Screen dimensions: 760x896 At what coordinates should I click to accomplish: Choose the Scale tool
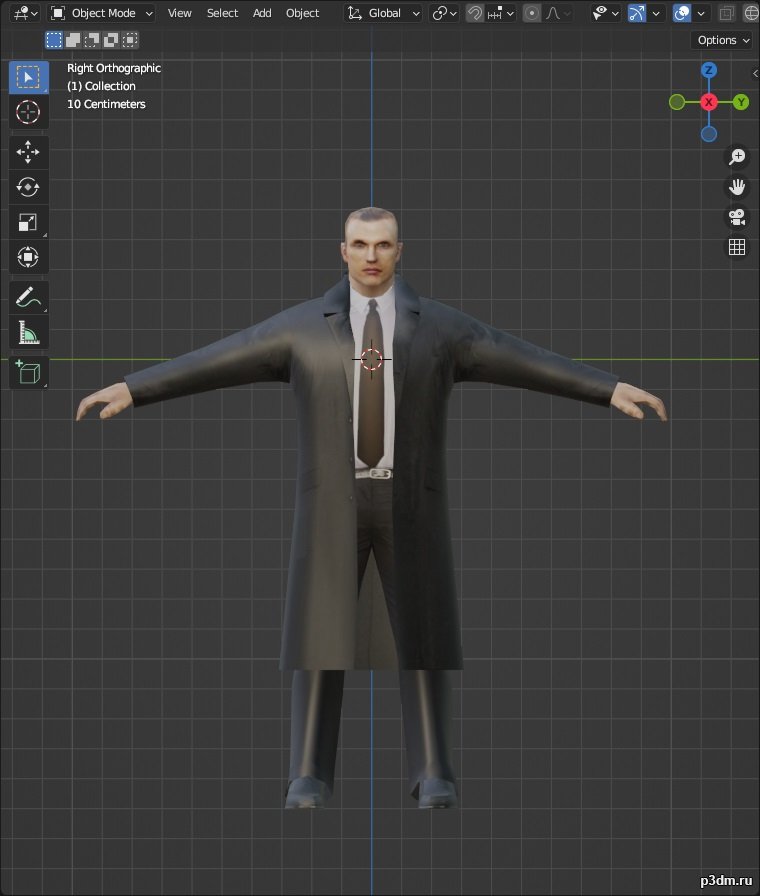(x=28, y=222)
